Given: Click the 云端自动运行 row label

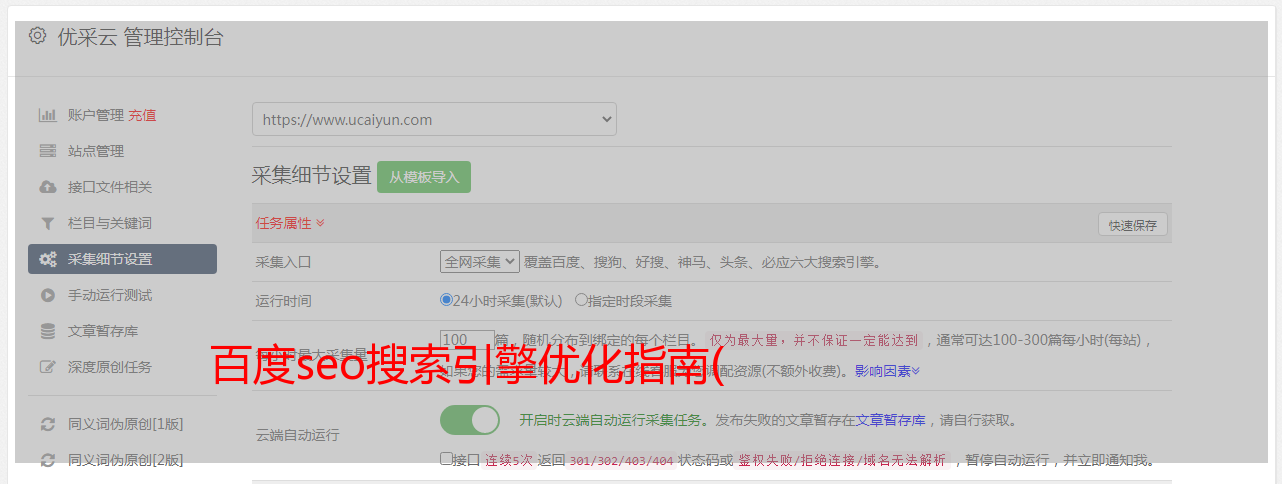Looking at the screenshot, I should (298, 435).
